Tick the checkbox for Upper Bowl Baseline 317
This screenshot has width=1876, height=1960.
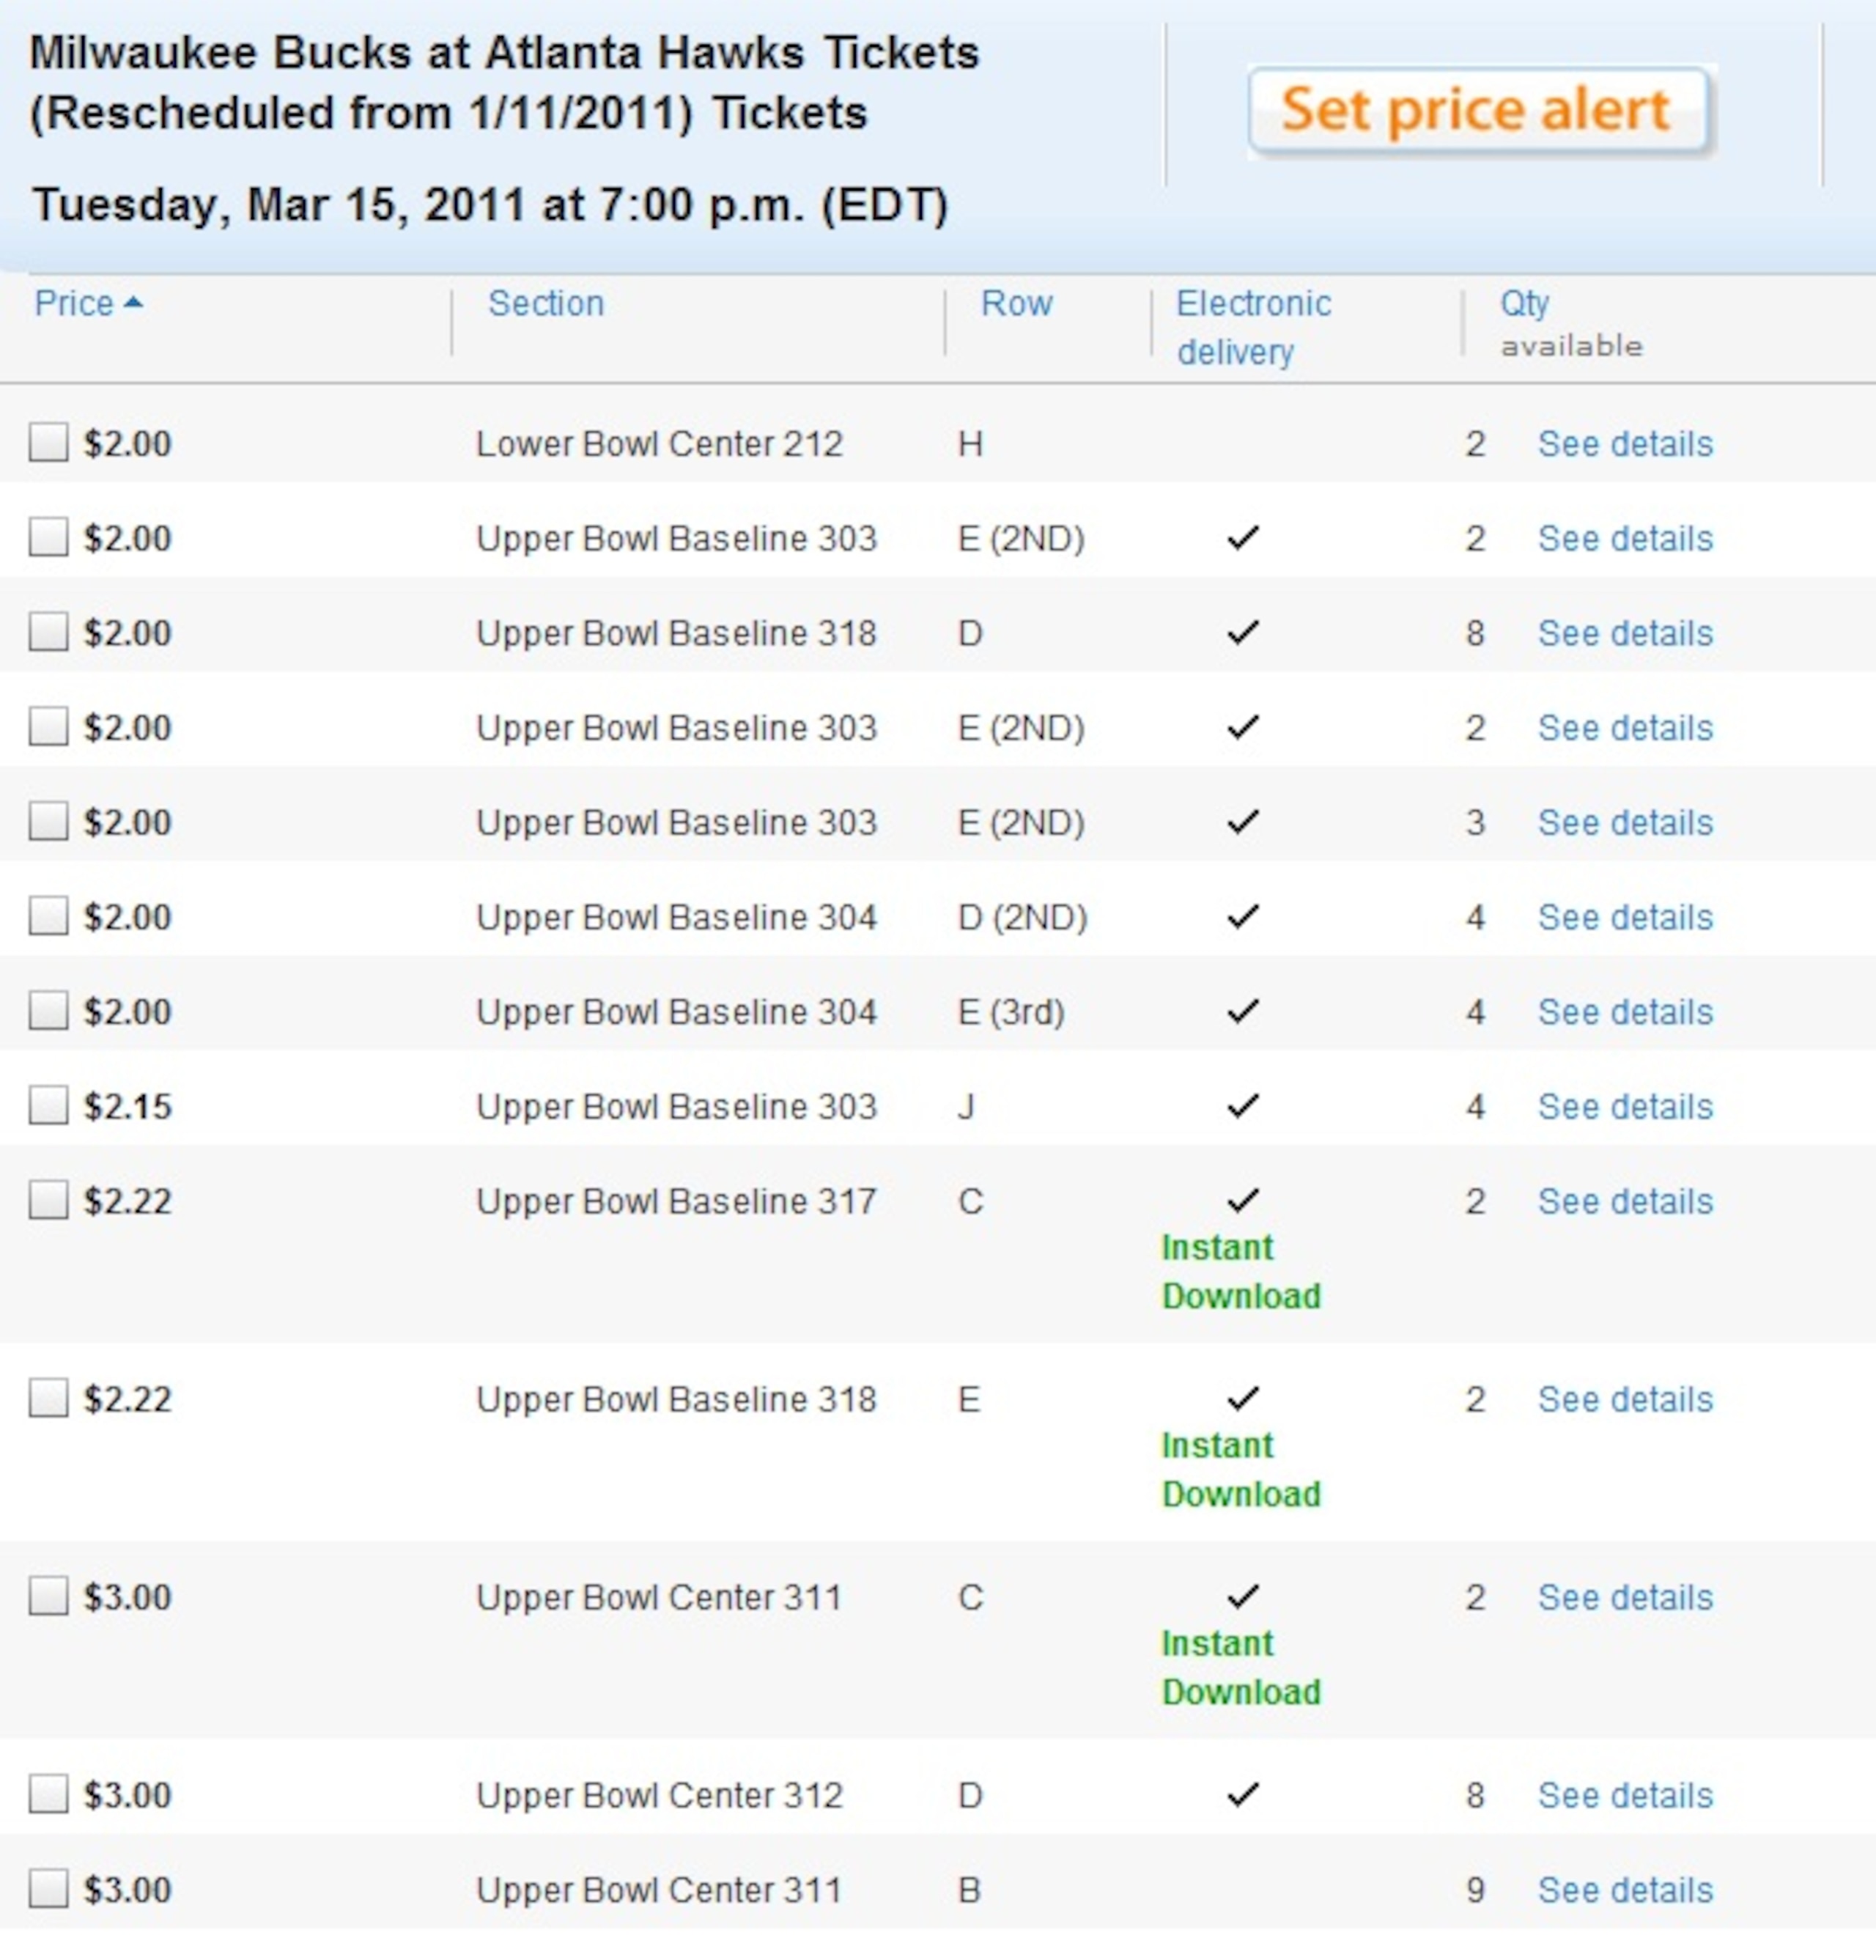tap(48, 1199)
